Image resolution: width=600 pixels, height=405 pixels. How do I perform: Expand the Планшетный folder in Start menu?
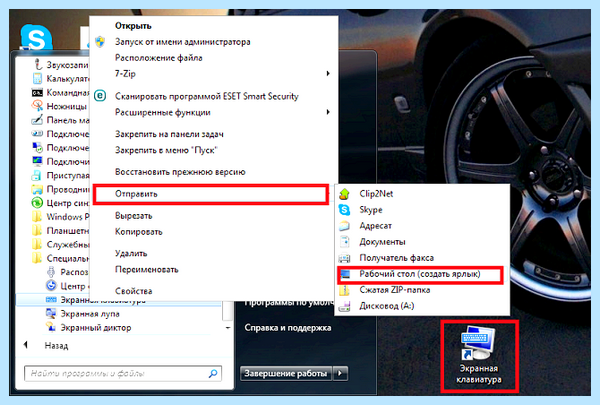pyautogui.click(x=38, y=230)
